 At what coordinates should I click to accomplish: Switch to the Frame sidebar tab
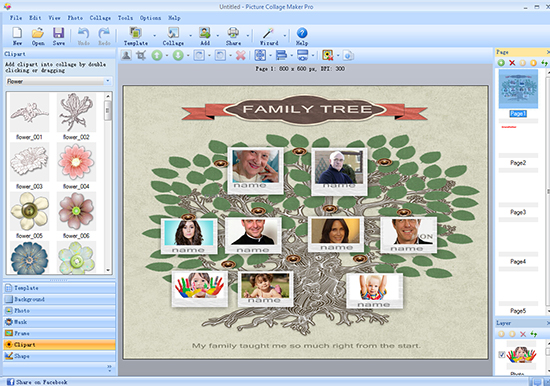pyautogui.click(x=59, y=333)
